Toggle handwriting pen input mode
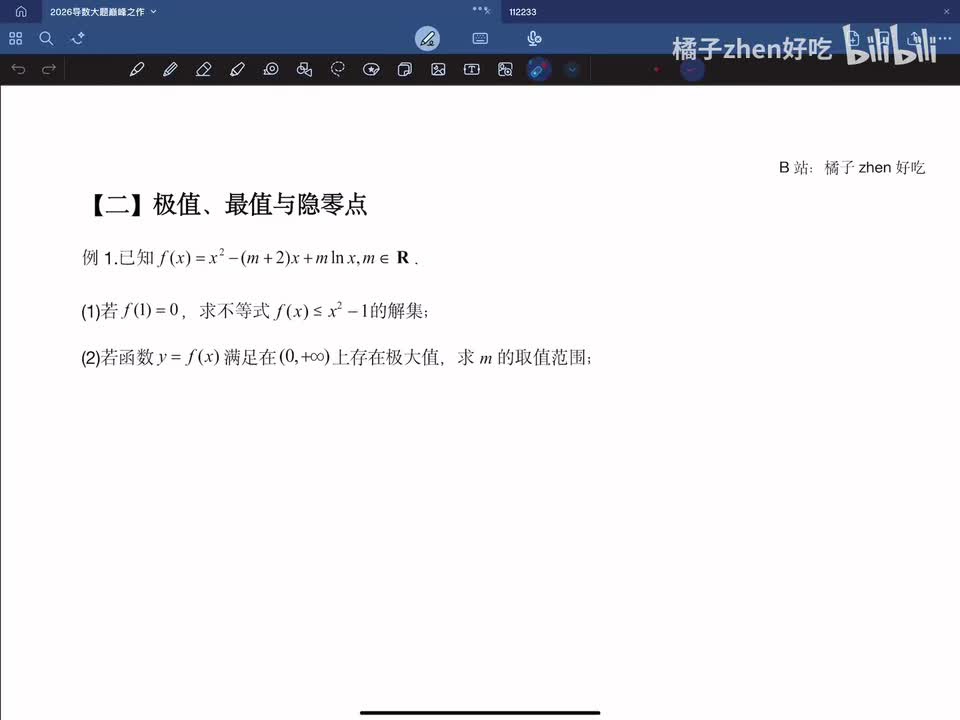960x720 pixels. click(x=427, y=39)
